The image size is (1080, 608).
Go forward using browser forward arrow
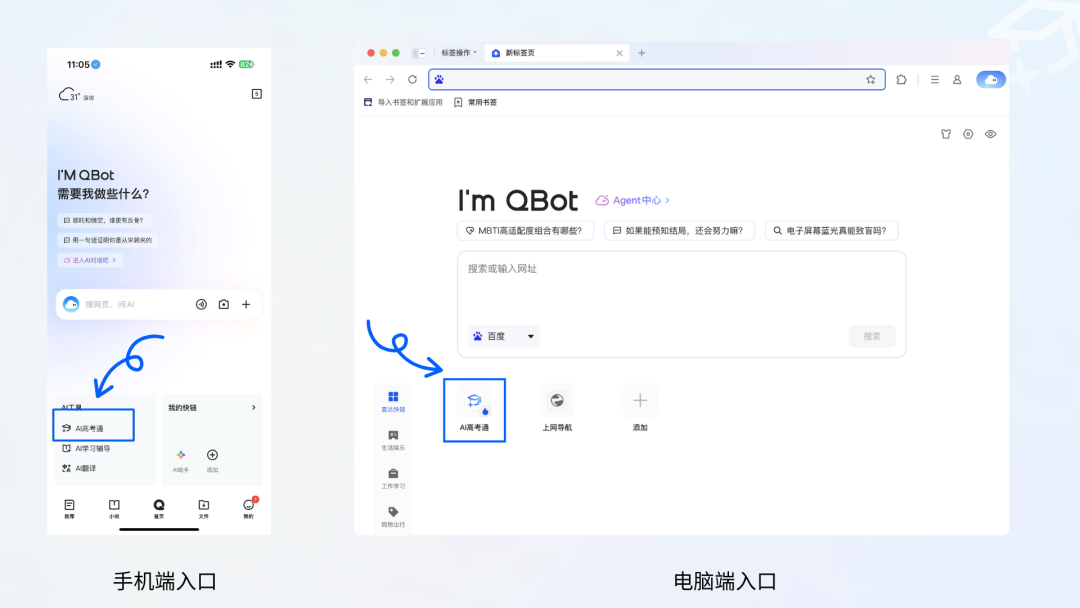click(390, 80)
